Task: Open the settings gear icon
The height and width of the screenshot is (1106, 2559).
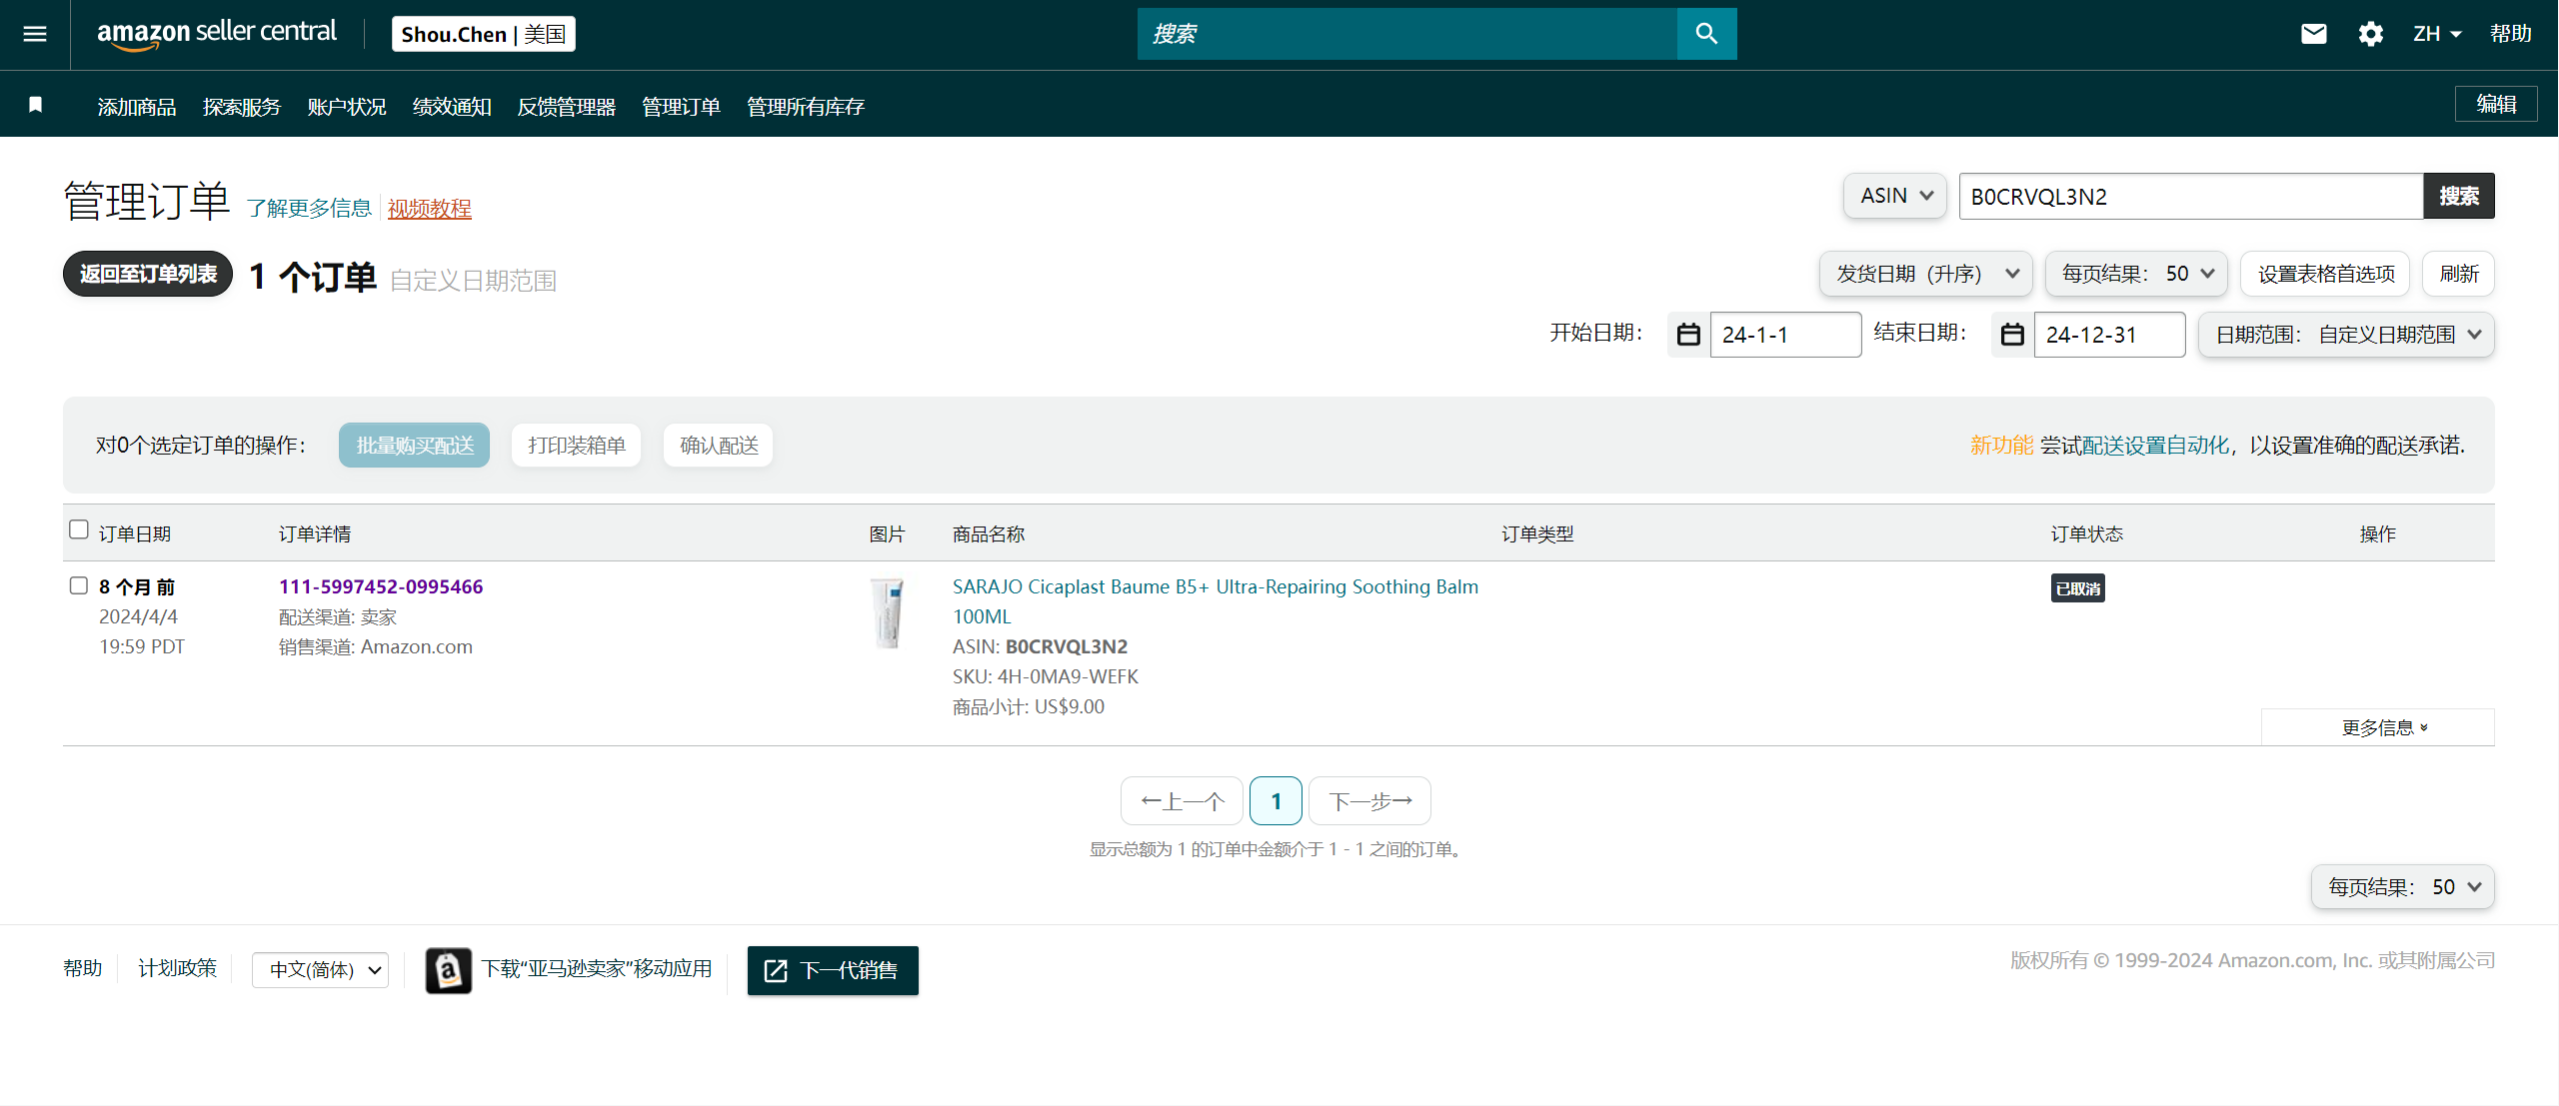Action: (x=2370, y=34)
